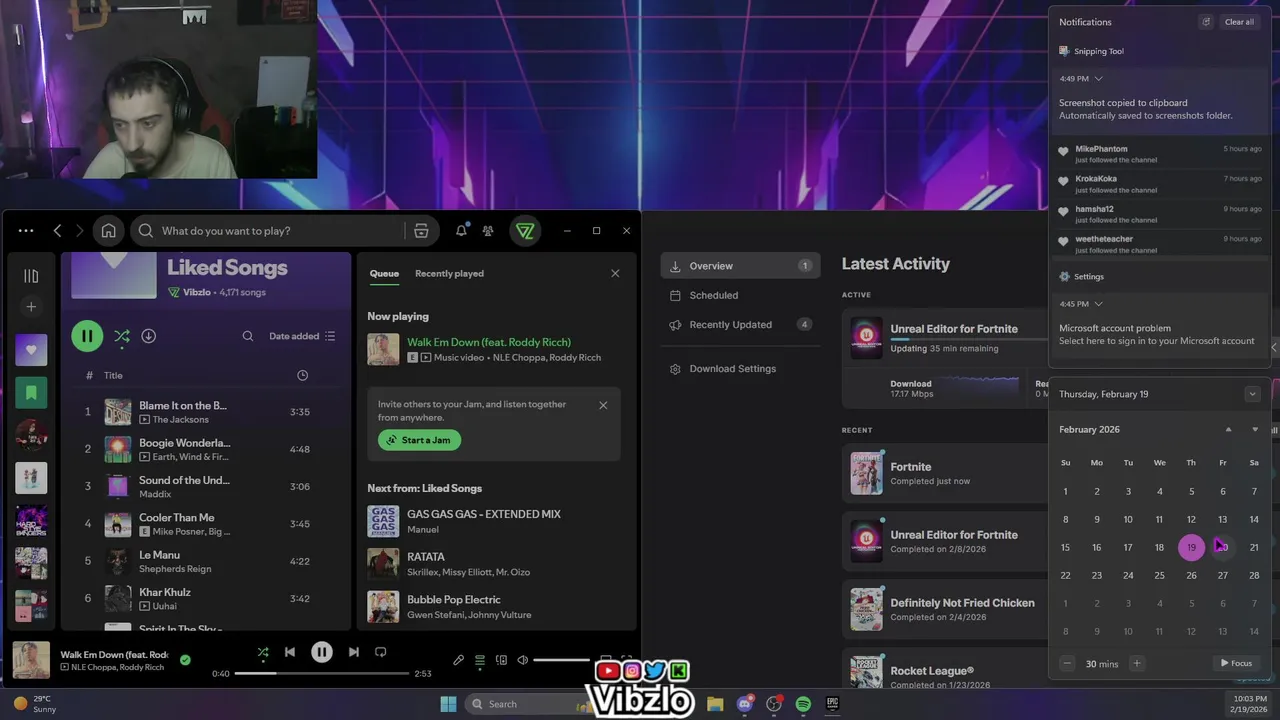Image resolution: width=1280 pixels, height=720 pixels.
Task: Toggle the green liked checkmark for current song
Action: click(x=185, y=660)
